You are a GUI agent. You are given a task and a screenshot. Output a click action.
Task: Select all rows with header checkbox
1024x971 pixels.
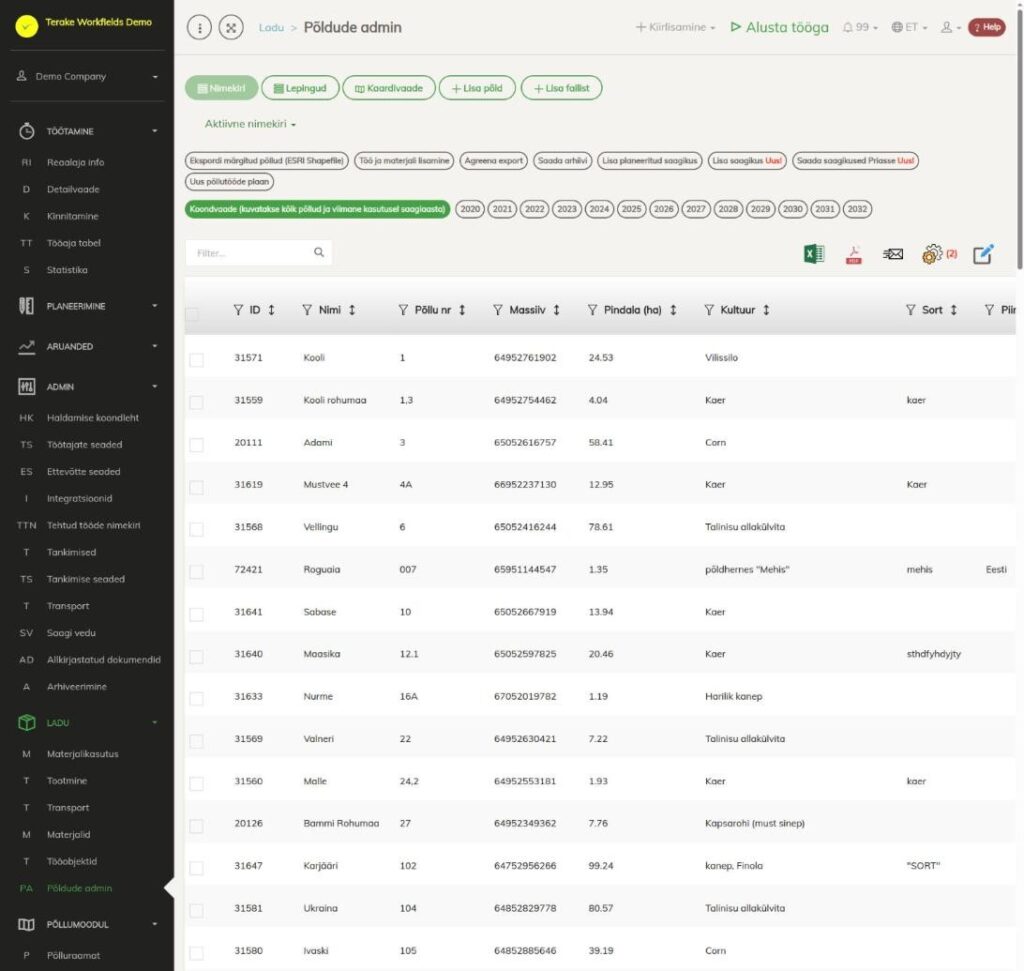[x=192, y=314]
